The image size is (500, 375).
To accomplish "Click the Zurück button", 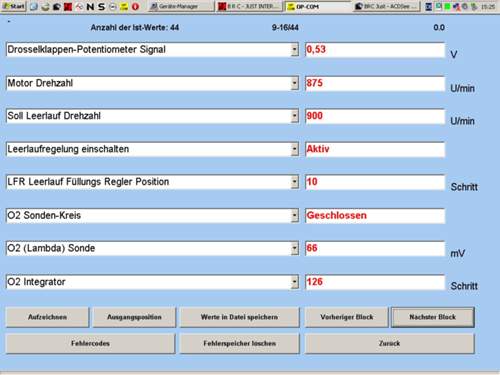I will pos(390,343).
